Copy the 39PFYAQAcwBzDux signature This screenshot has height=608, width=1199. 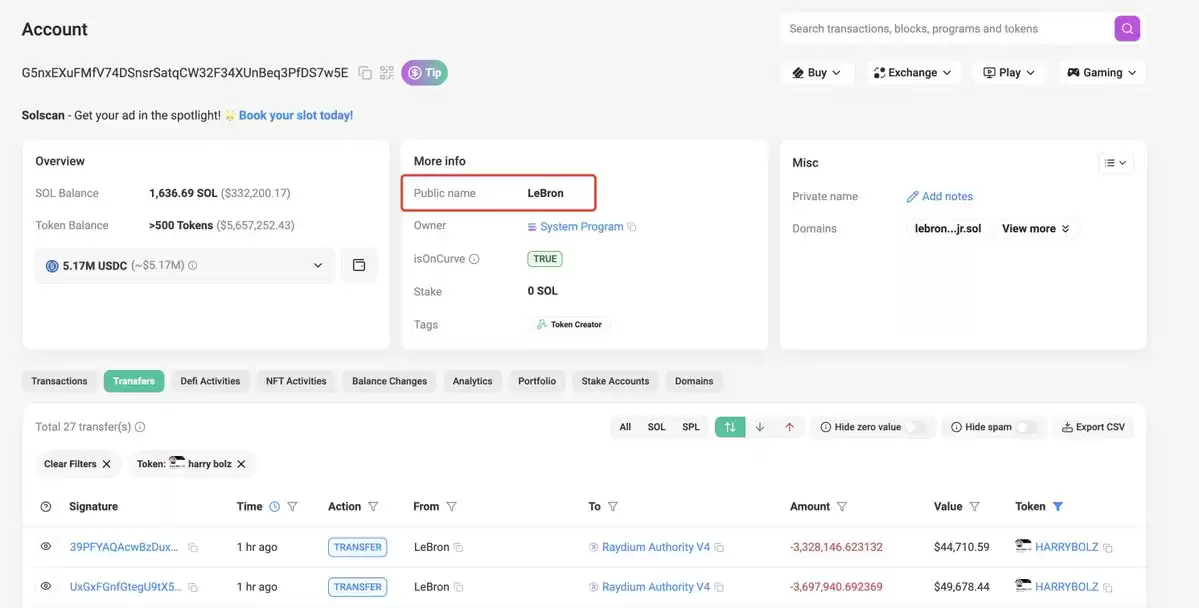tap(193, 548)
